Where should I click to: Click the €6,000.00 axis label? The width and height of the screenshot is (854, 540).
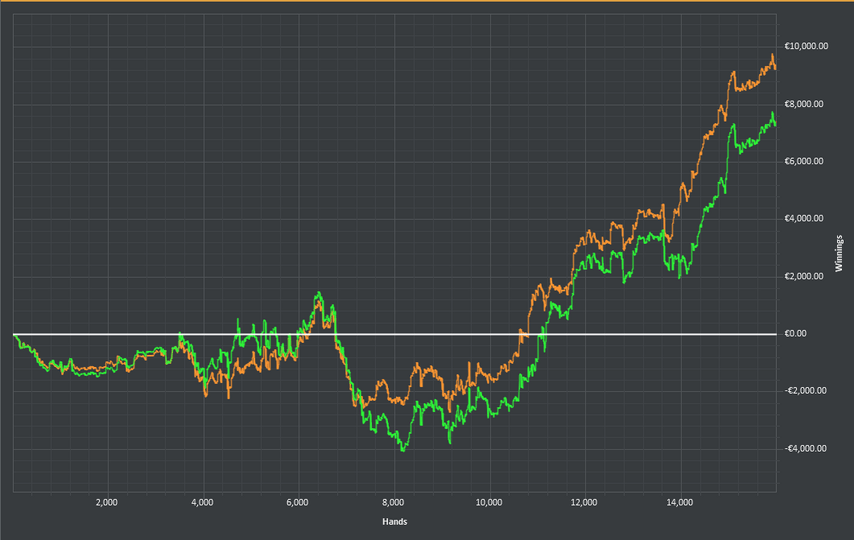click(x=803, y=161)
